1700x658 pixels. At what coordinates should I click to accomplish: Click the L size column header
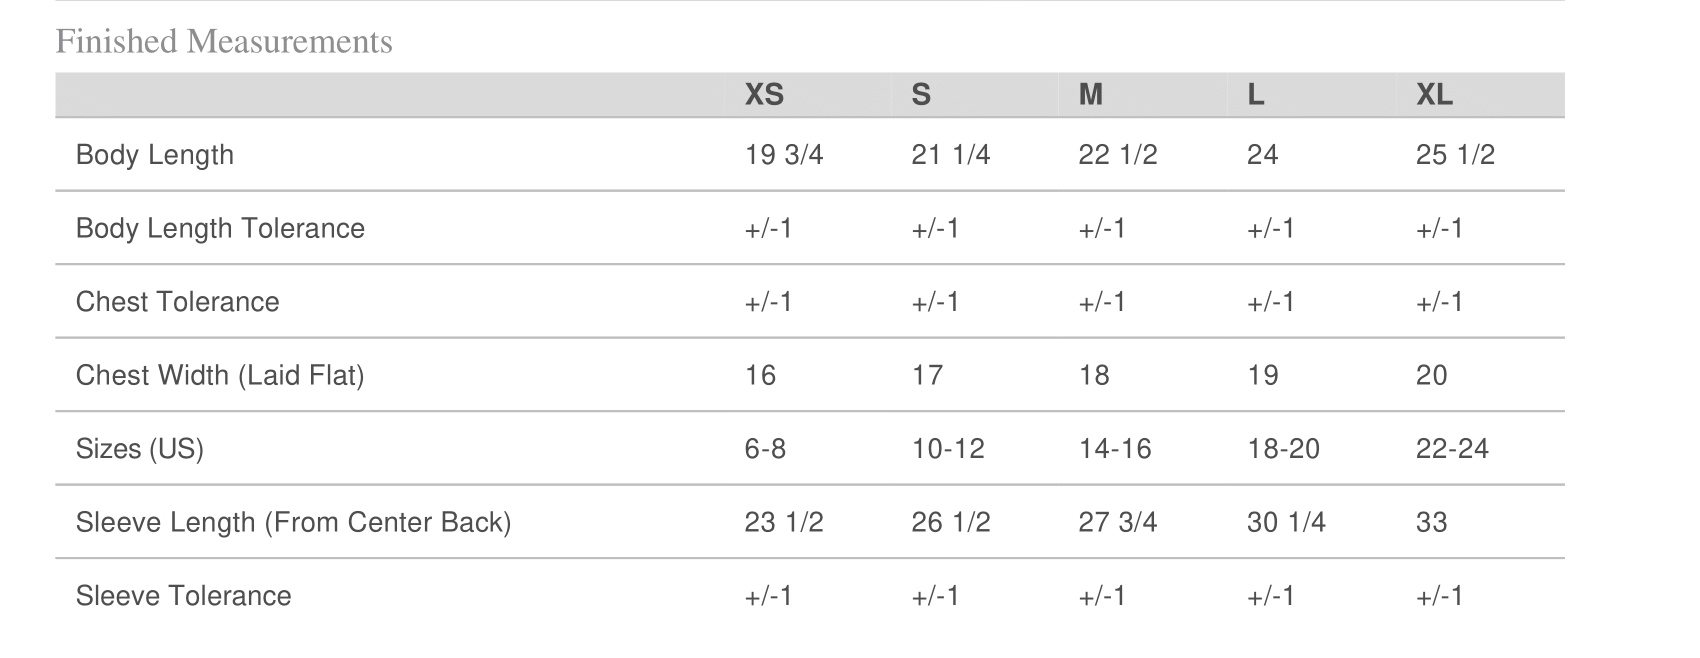[x=1256, y=95]
